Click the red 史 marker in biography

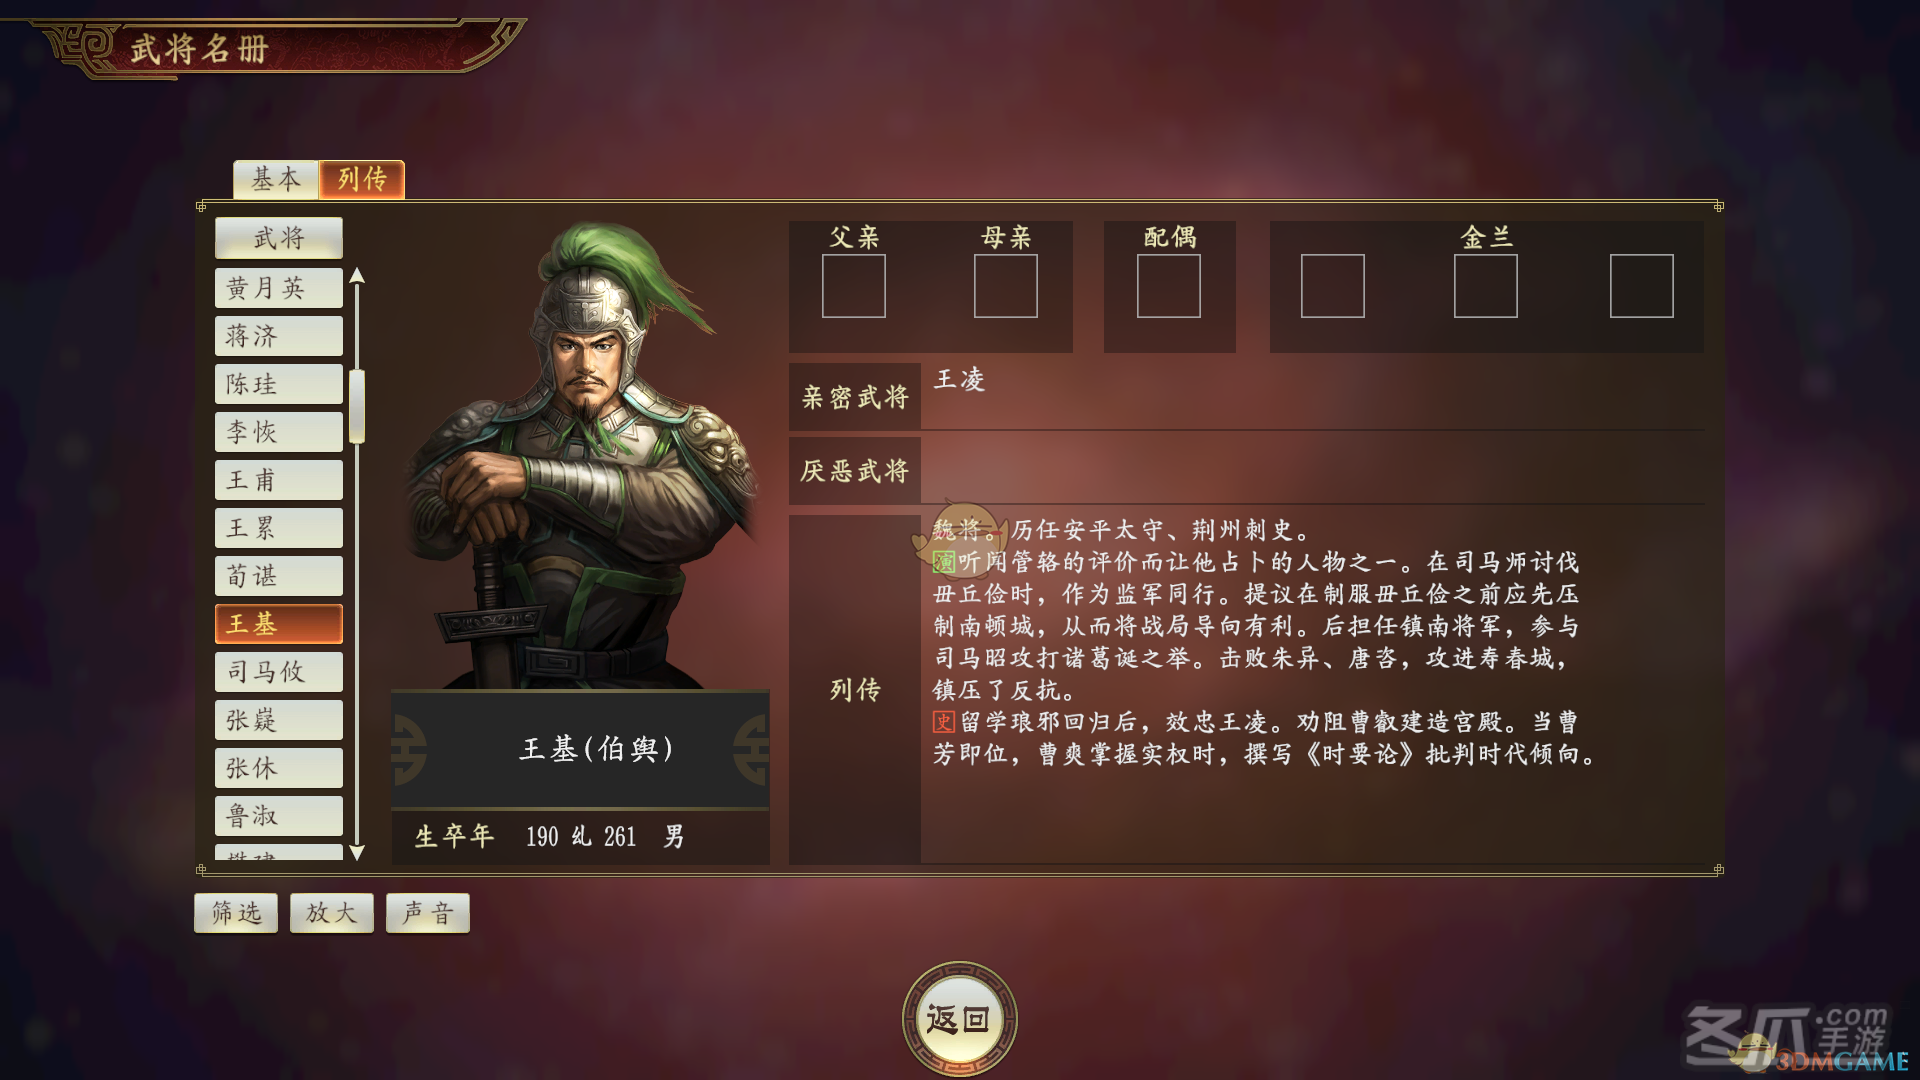point(944,722)
